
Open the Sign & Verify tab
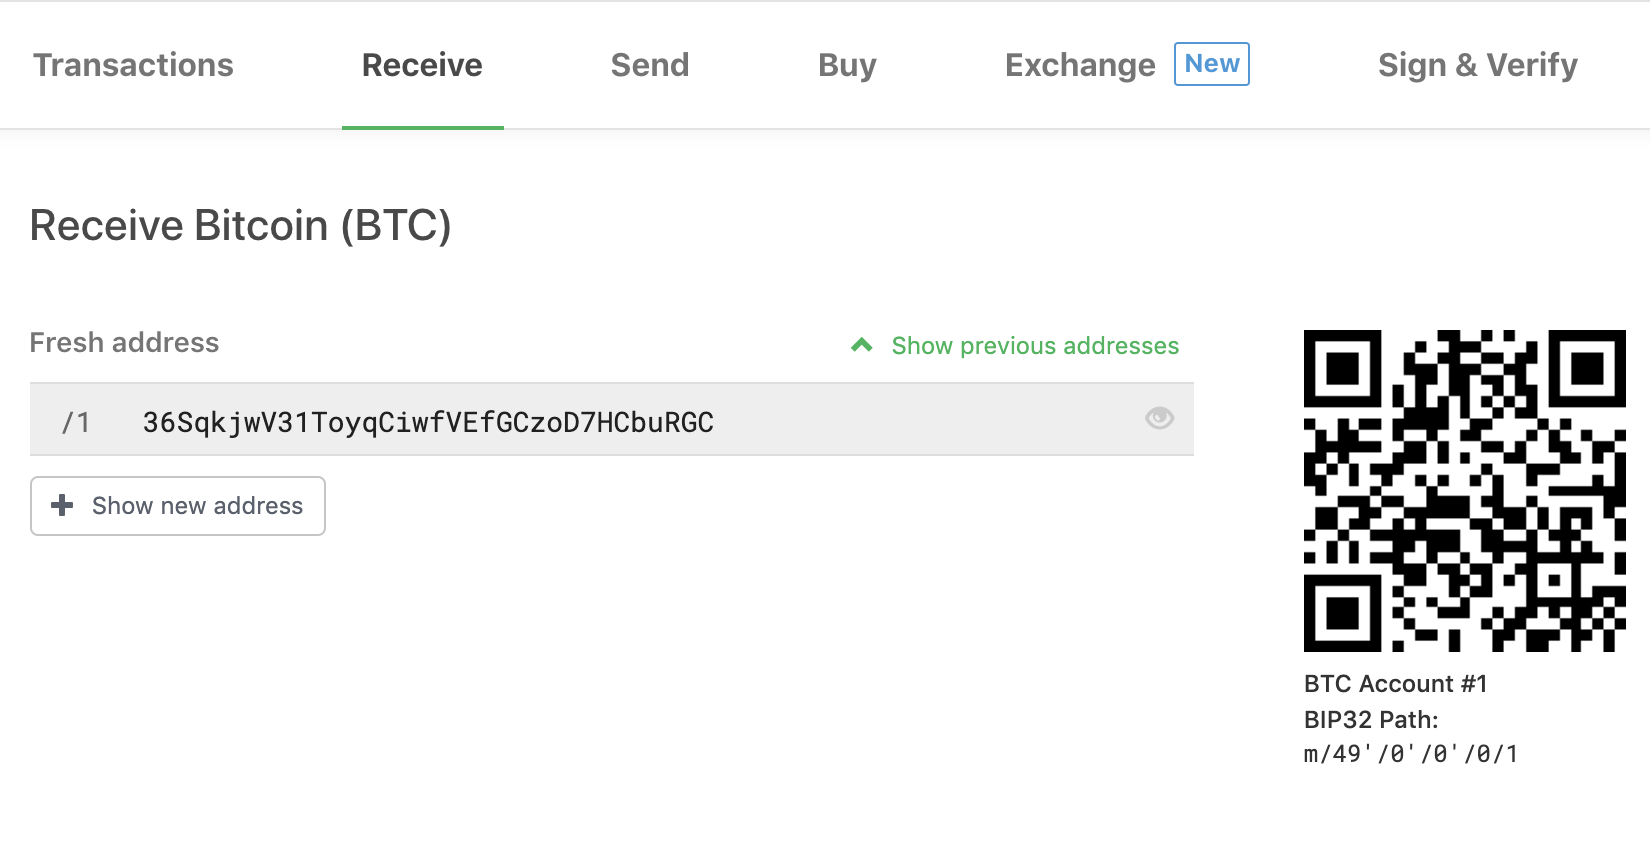(1478, 65)
